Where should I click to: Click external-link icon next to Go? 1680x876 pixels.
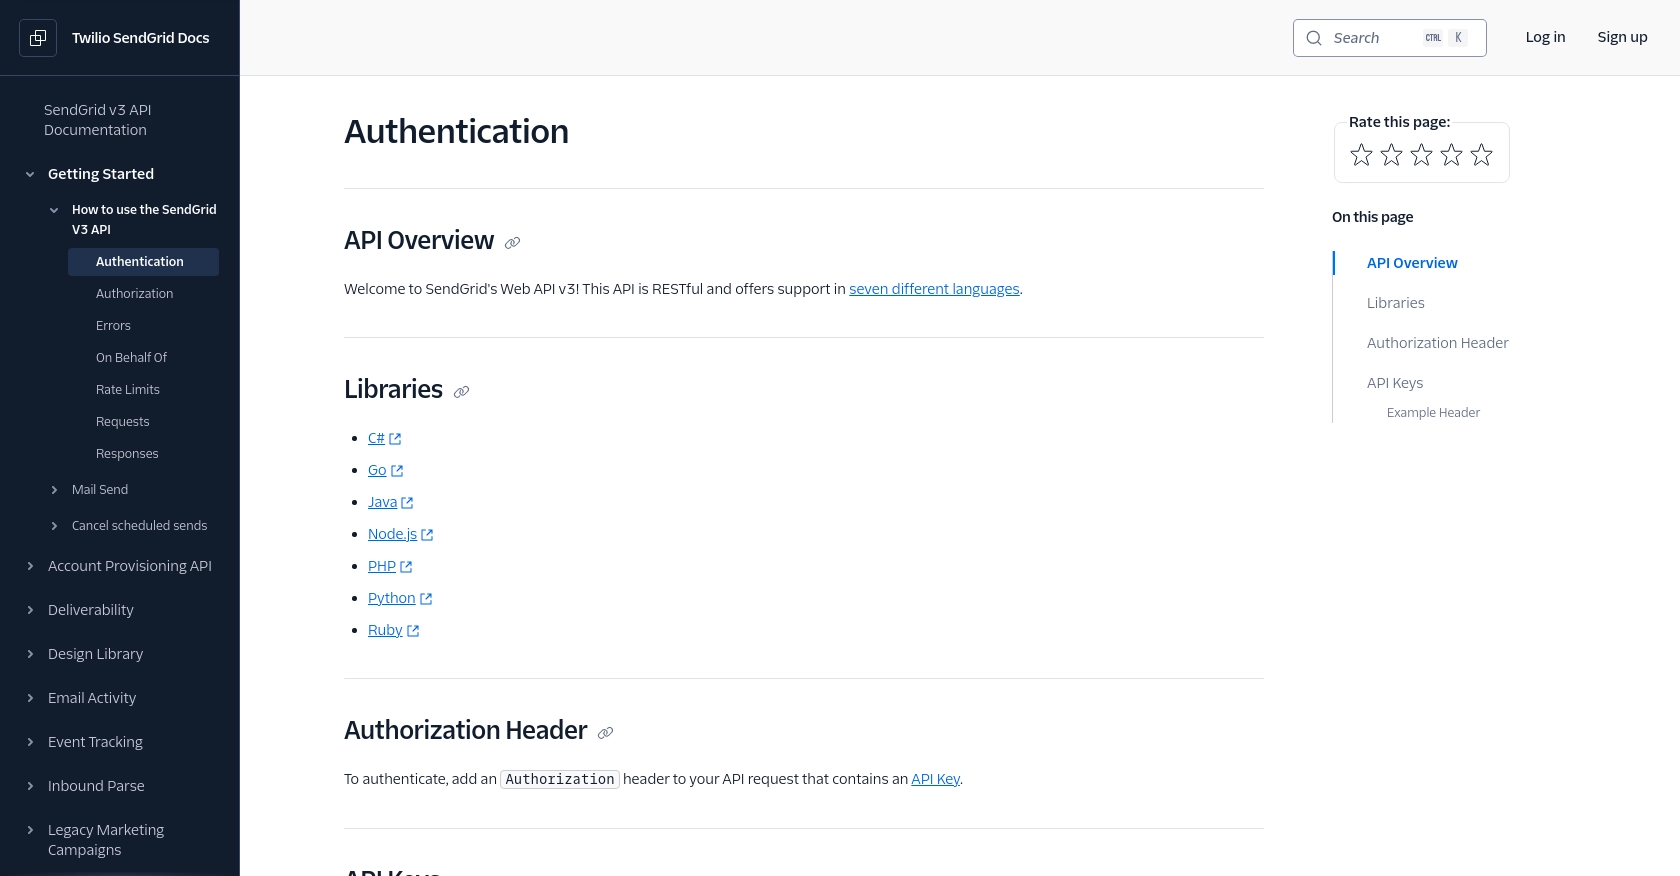(x=397, y=471)
